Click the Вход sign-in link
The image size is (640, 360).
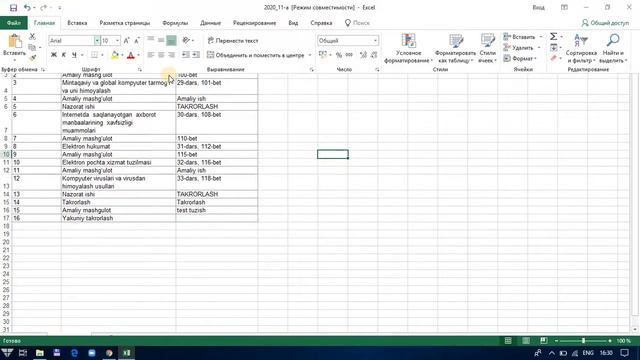click(538, 7)
